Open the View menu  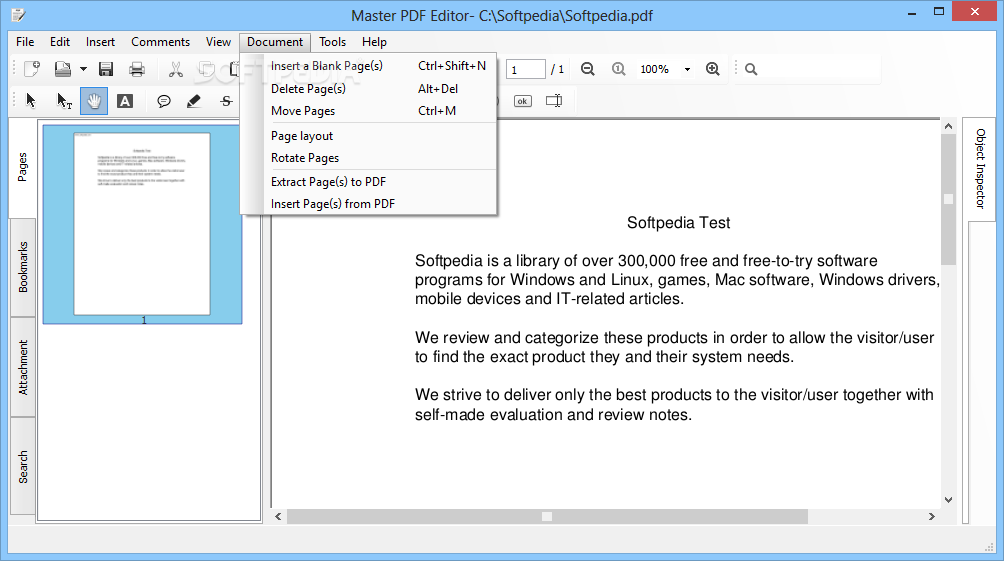pyautogui.click(x=218, y=42)
